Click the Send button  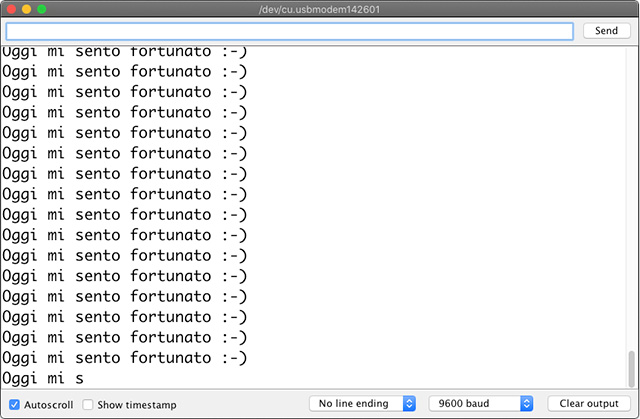(x=606, y=31)
